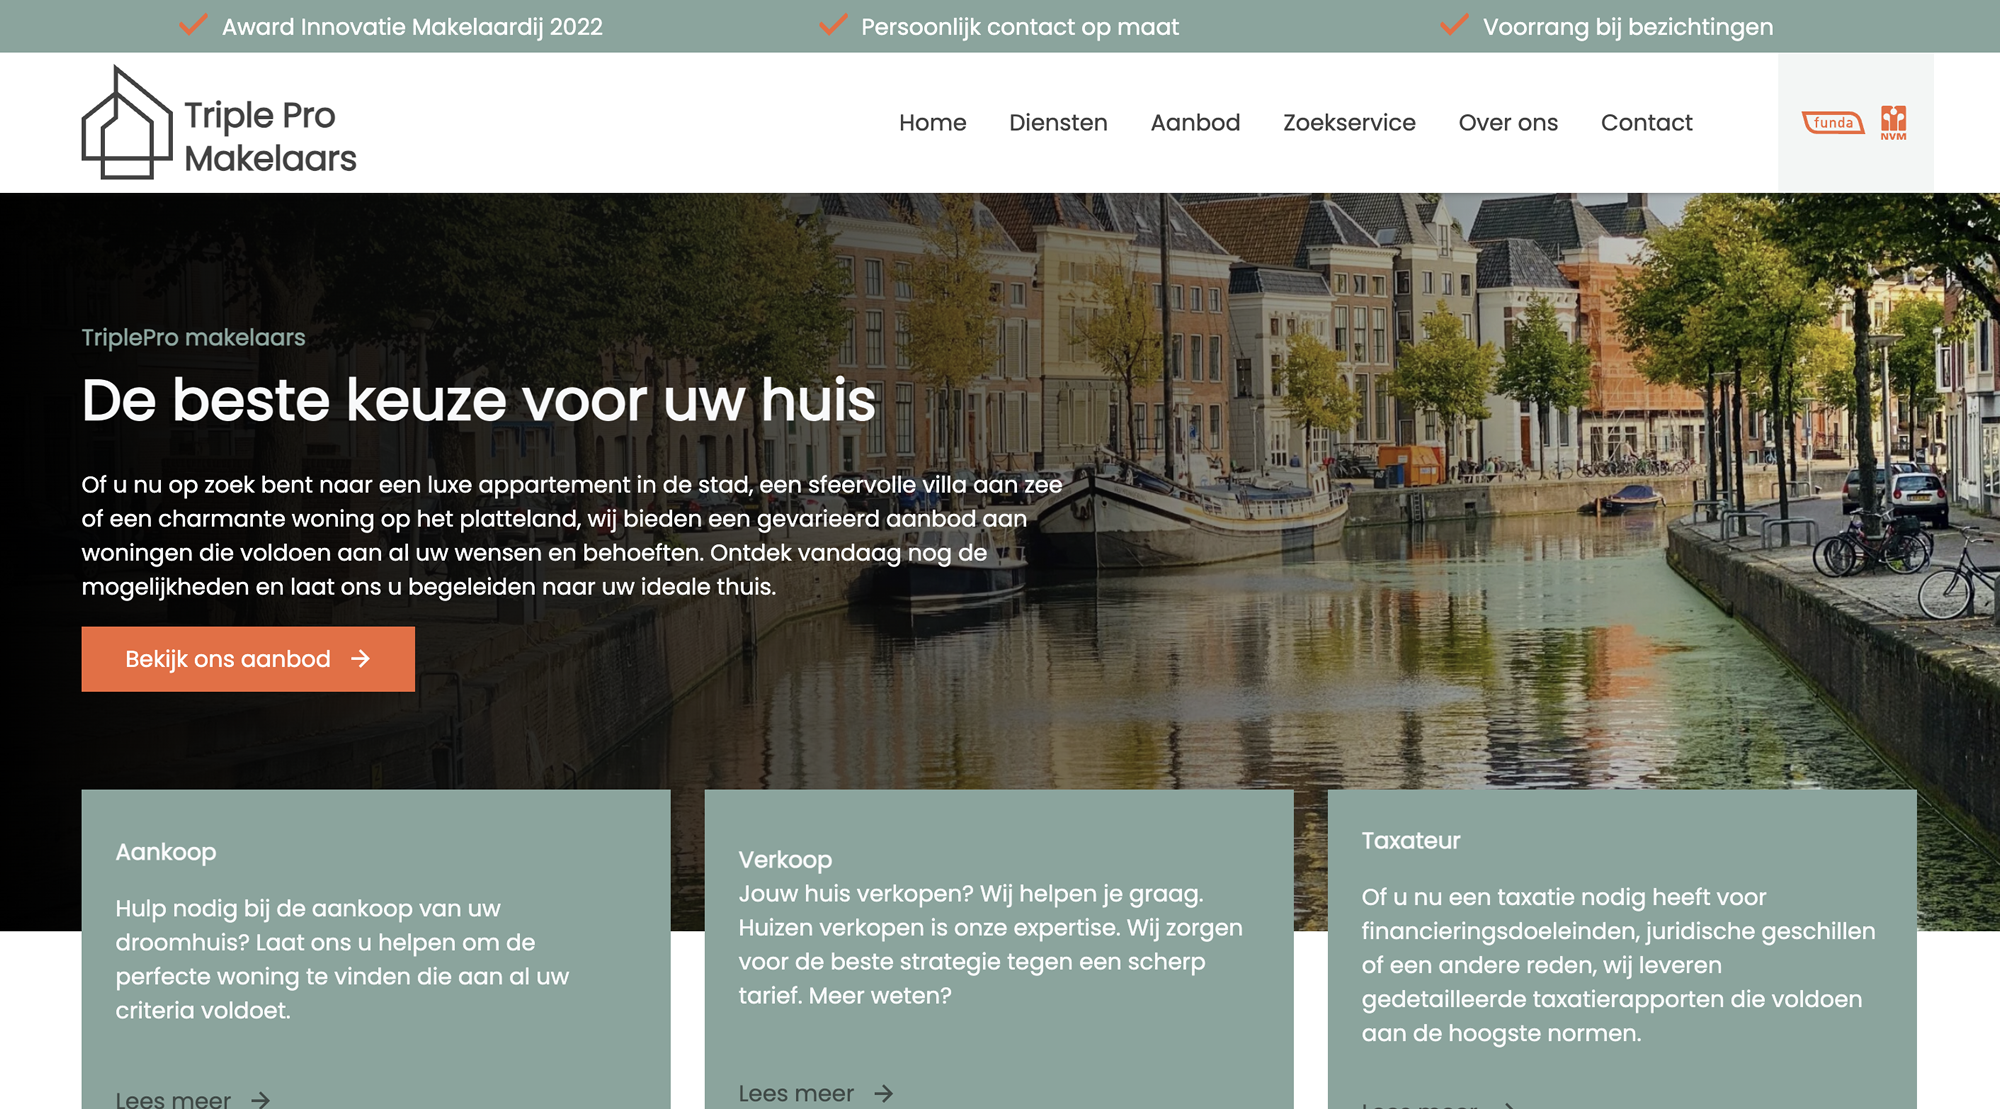This screenshot has width=2000, height=1109.
Task: Open the Diensten menu item
Action: tap(1058, 122)
